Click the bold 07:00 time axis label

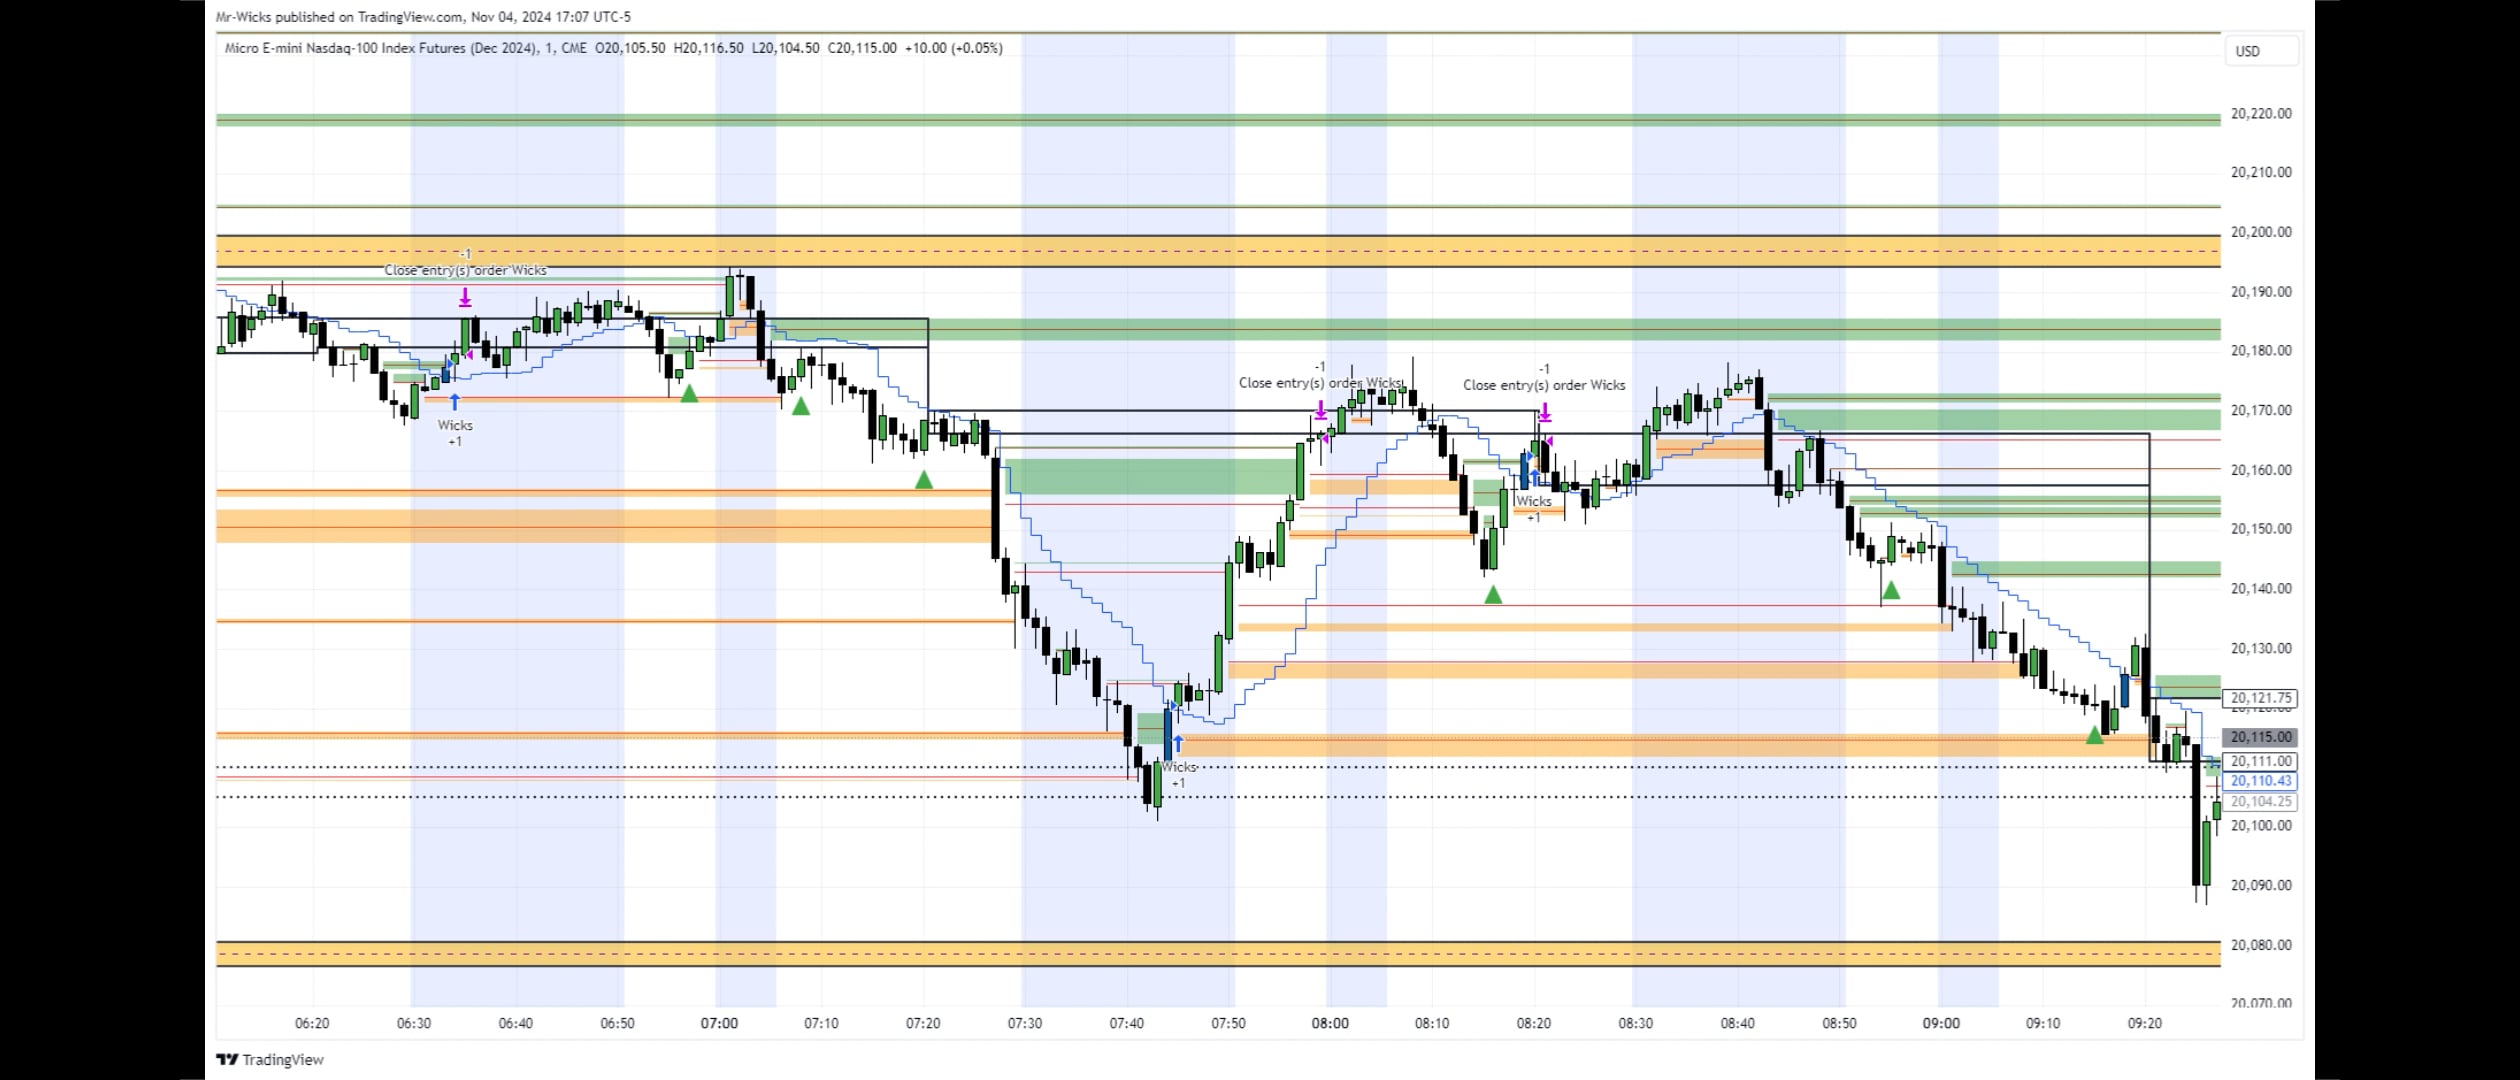720,1024
